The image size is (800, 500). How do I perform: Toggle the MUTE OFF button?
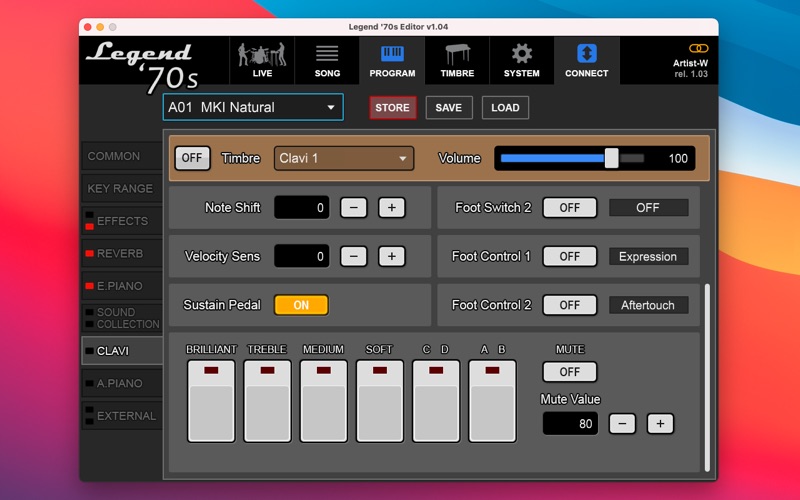point(569,372)
